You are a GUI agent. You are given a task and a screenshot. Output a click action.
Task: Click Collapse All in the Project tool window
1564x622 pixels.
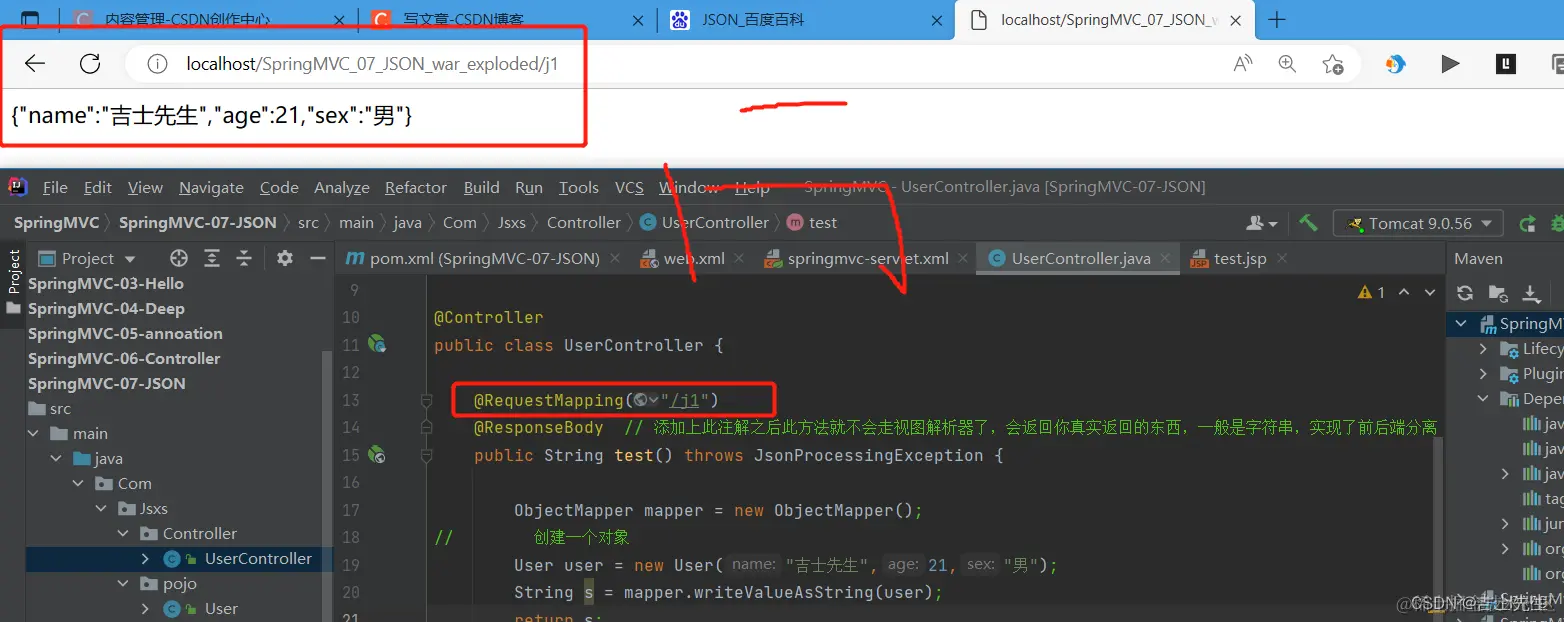click(x=243, y=258)
